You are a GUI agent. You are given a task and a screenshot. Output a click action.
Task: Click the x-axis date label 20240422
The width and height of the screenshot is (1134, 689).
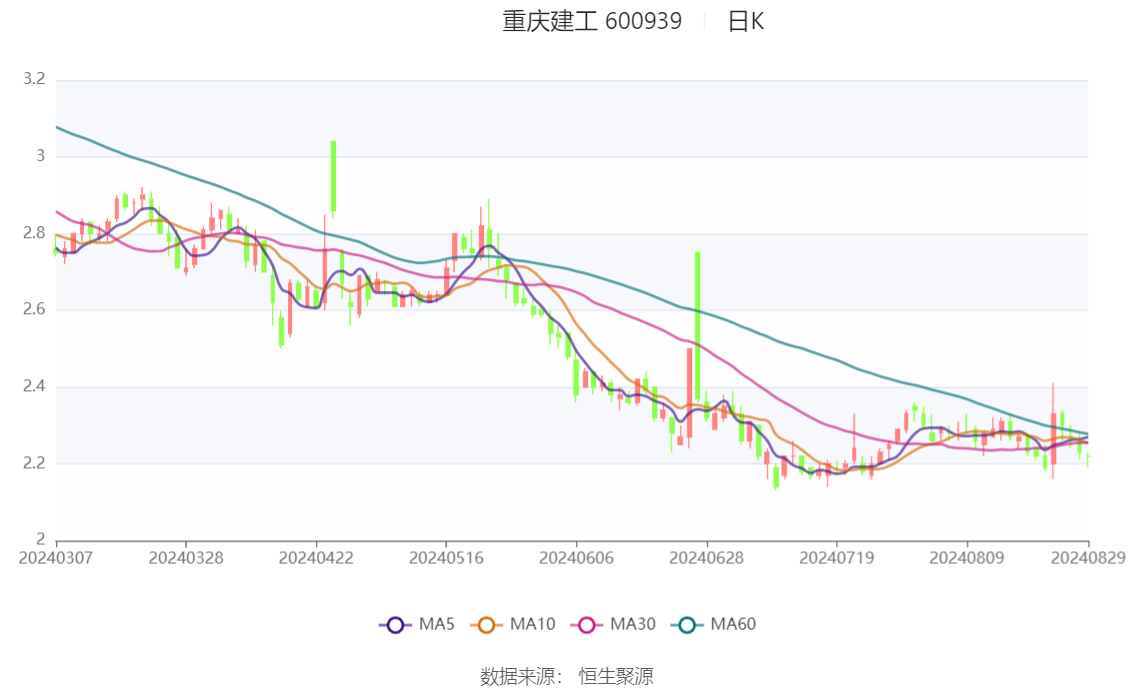point(316,558)
